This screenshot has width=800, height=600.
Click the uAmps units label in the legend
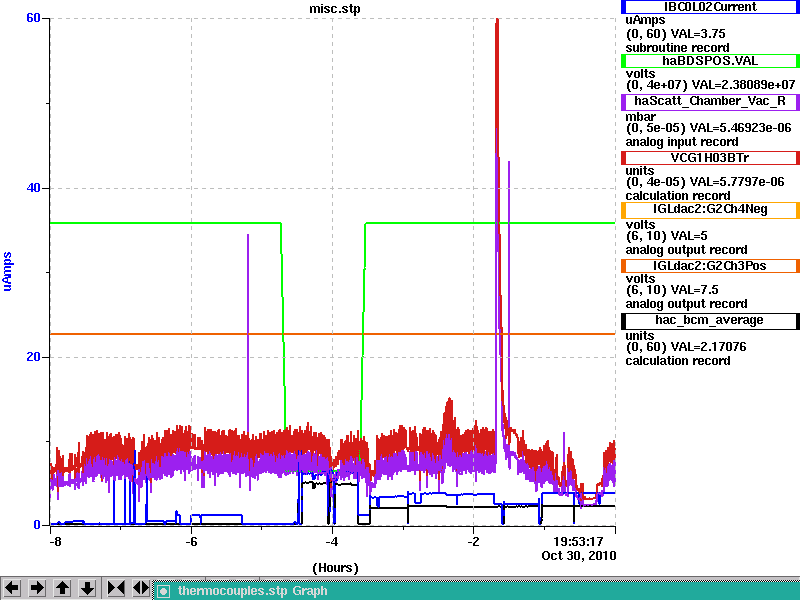click(x=645, y=20)
